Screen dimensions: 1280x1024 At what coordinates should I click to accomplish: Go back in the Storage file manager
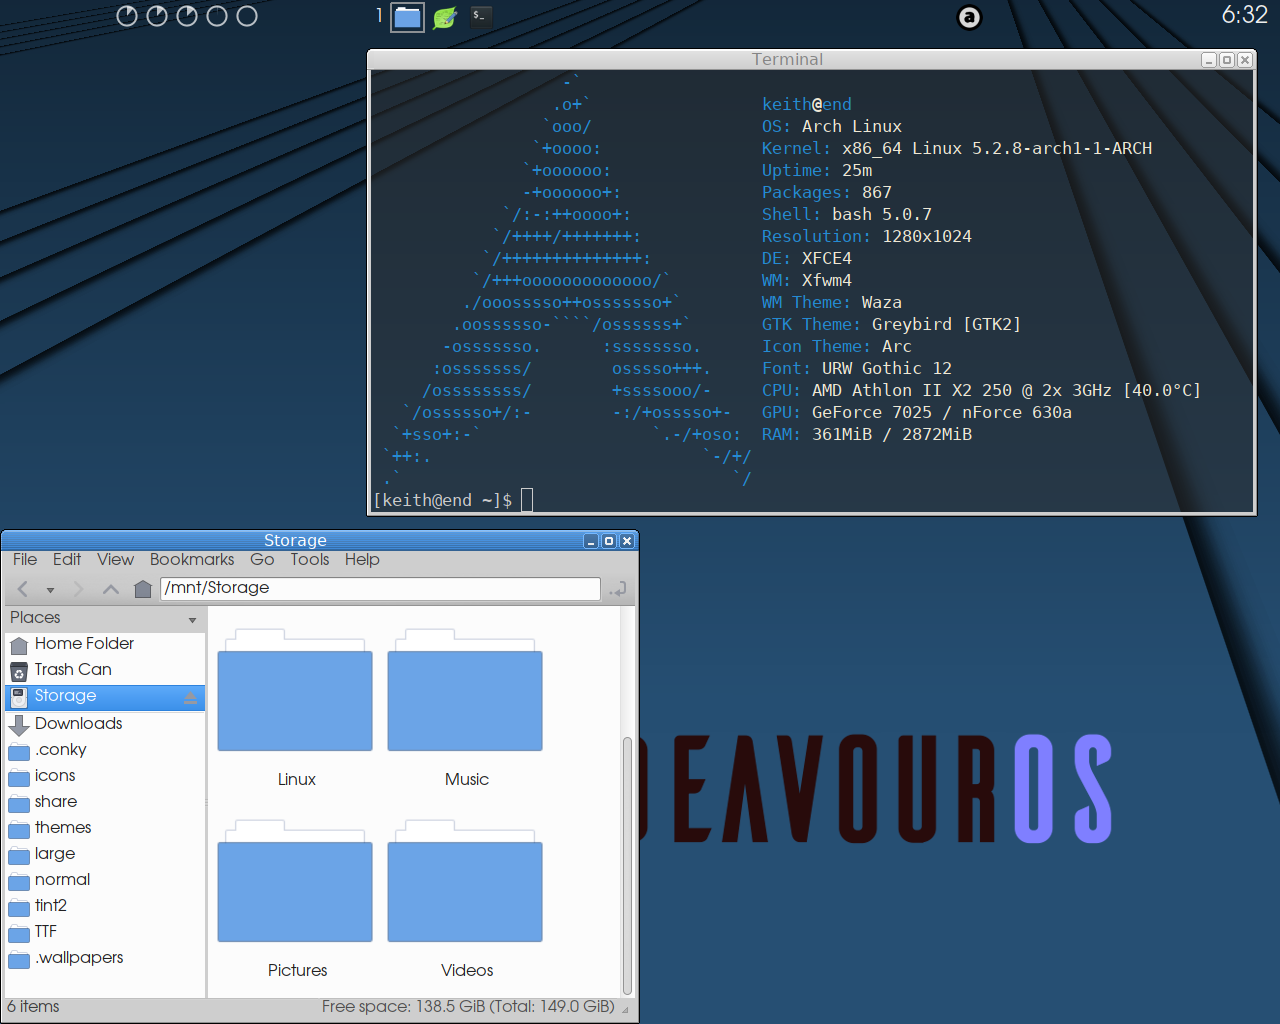pos(23,589)
